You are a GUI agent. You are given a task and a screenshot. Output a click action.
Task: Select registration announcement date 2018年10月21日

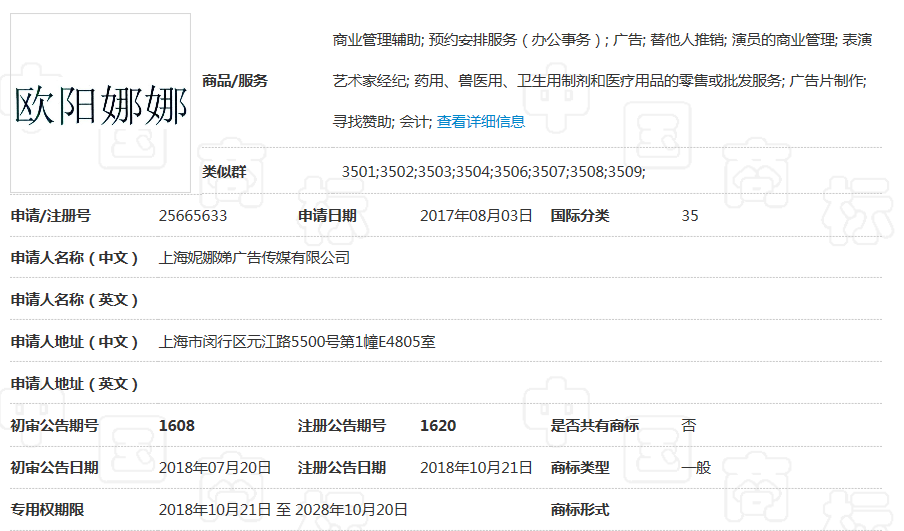point(476,468)
